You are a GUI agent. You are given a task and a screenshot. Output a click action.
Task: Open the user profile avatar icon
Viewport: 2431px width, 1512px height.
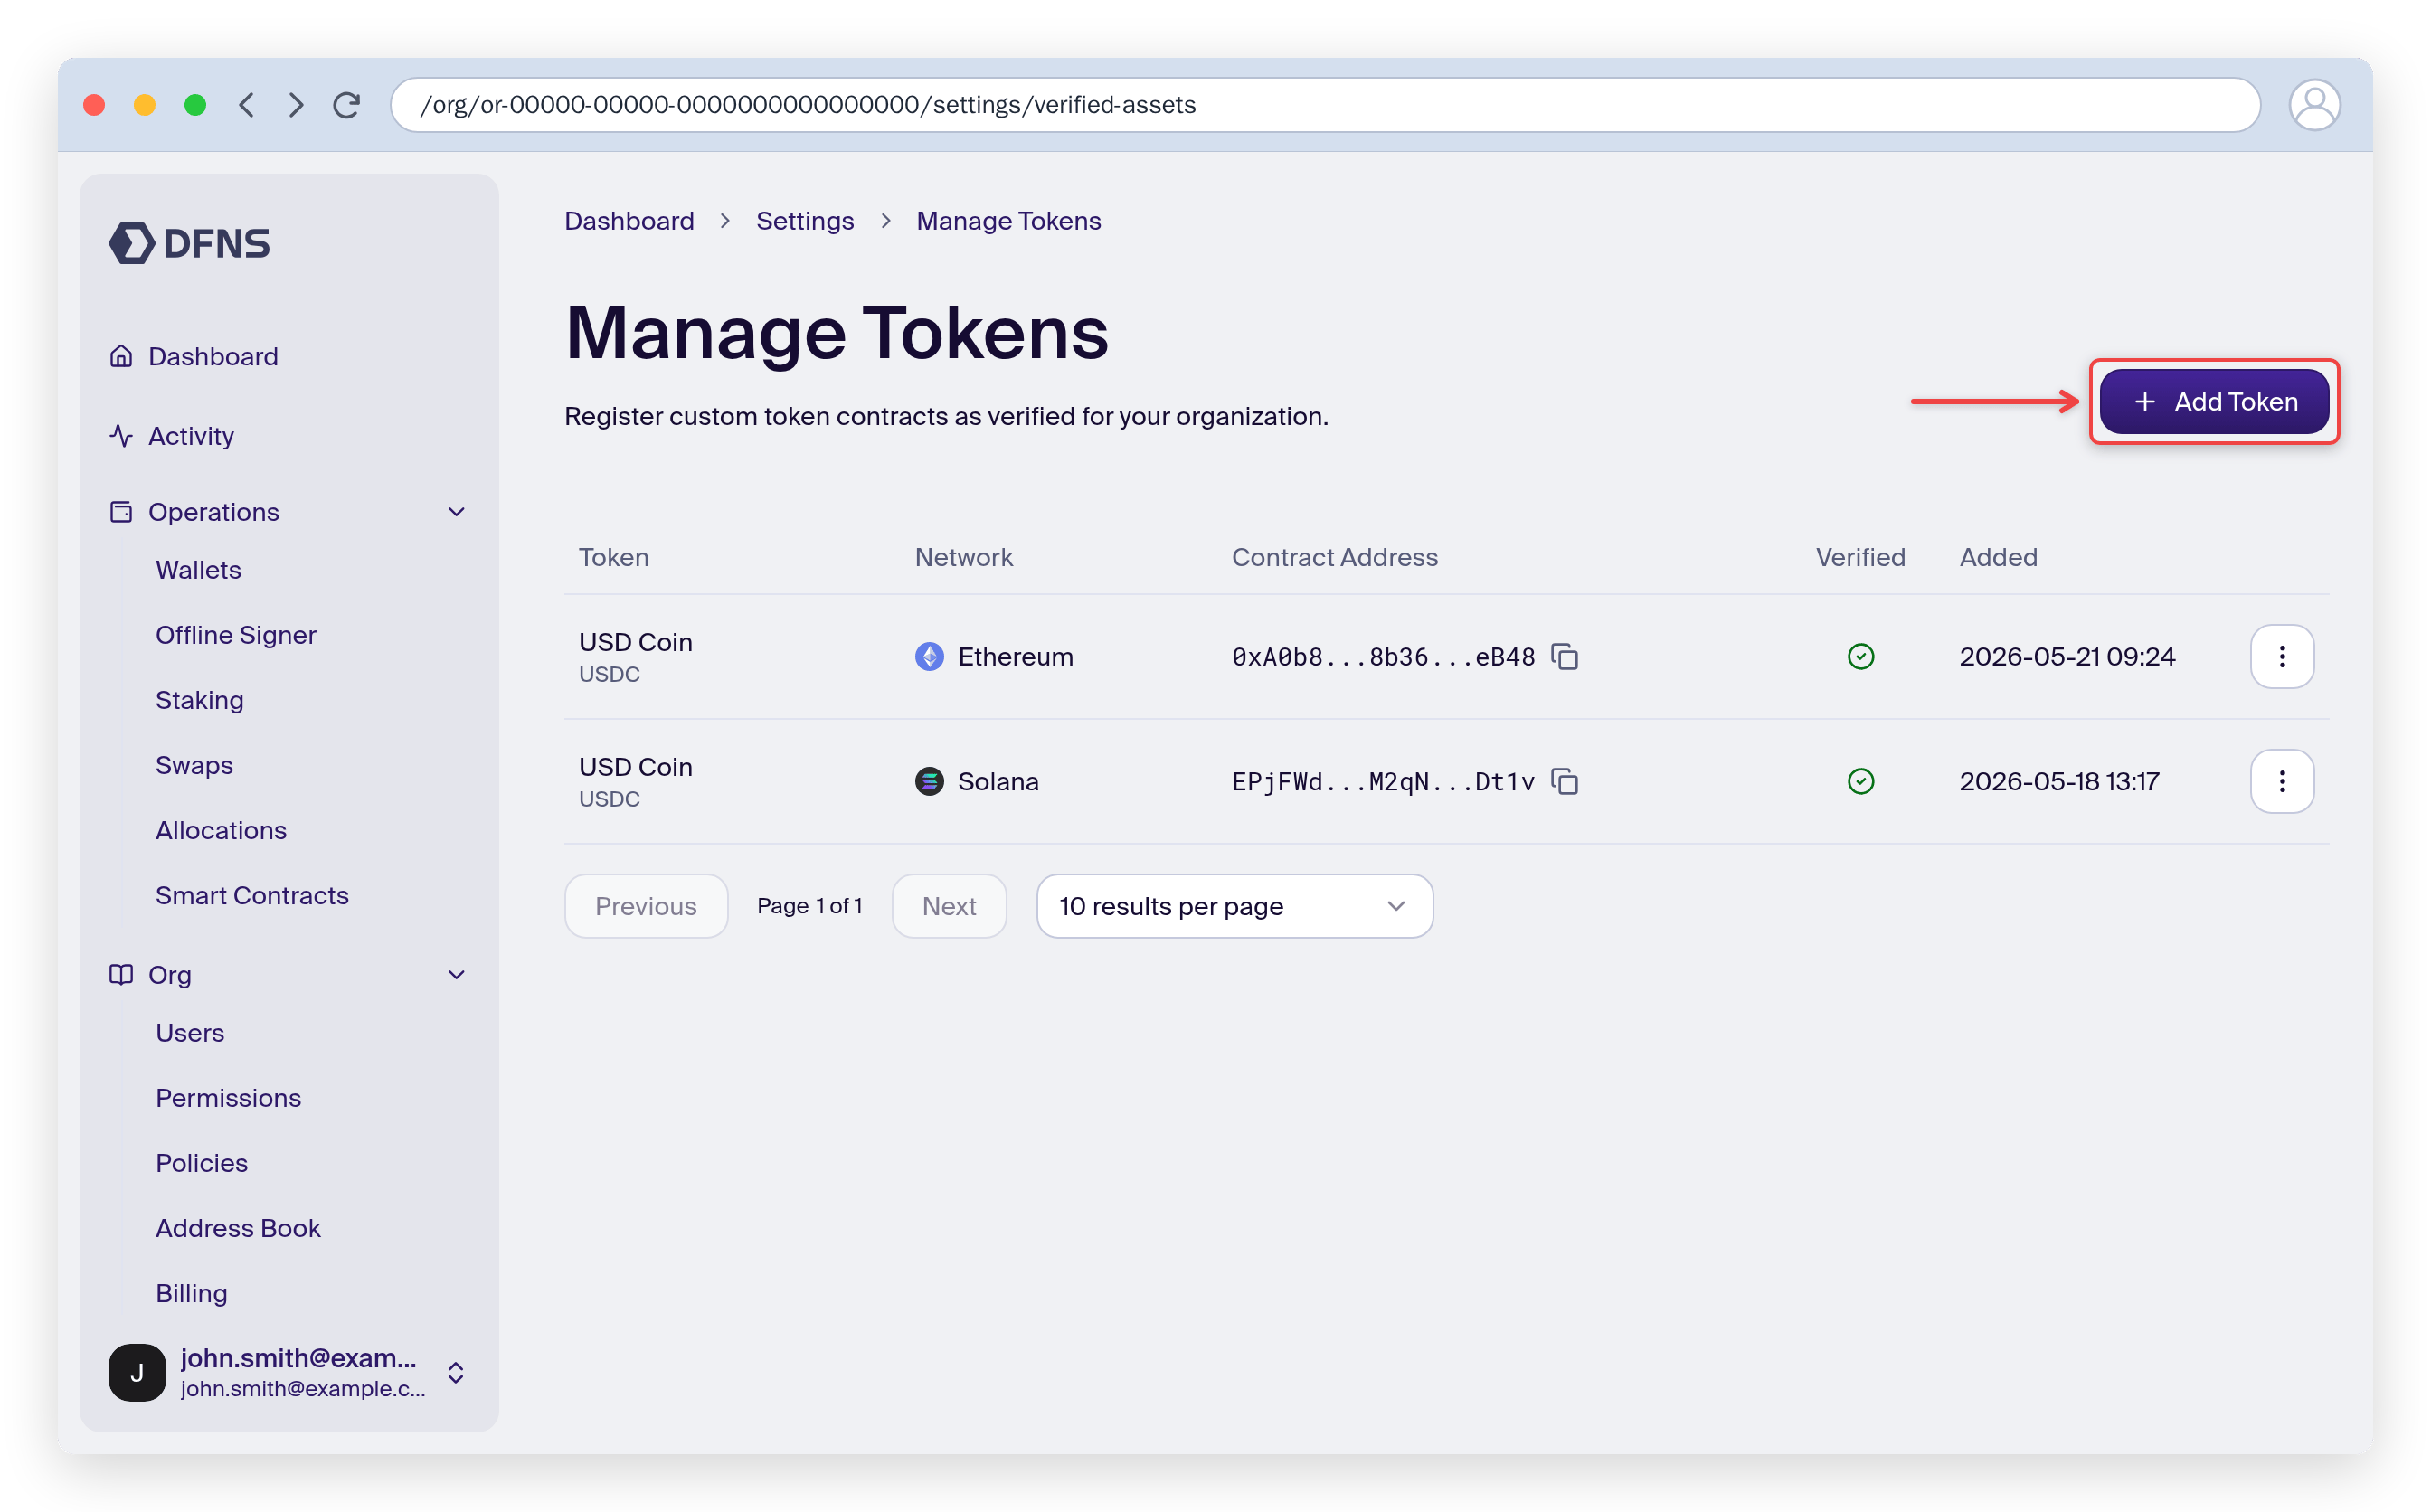[x=2313, y=105]
